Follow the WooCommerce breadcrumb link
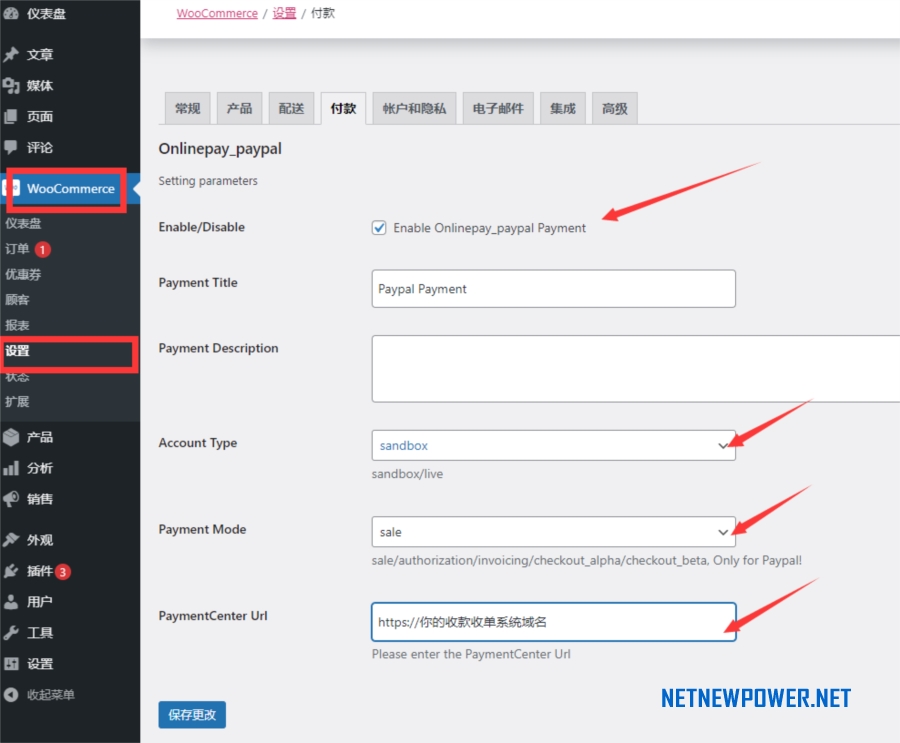This screenshot has height=743, width=900. click(x=217, y=13)
